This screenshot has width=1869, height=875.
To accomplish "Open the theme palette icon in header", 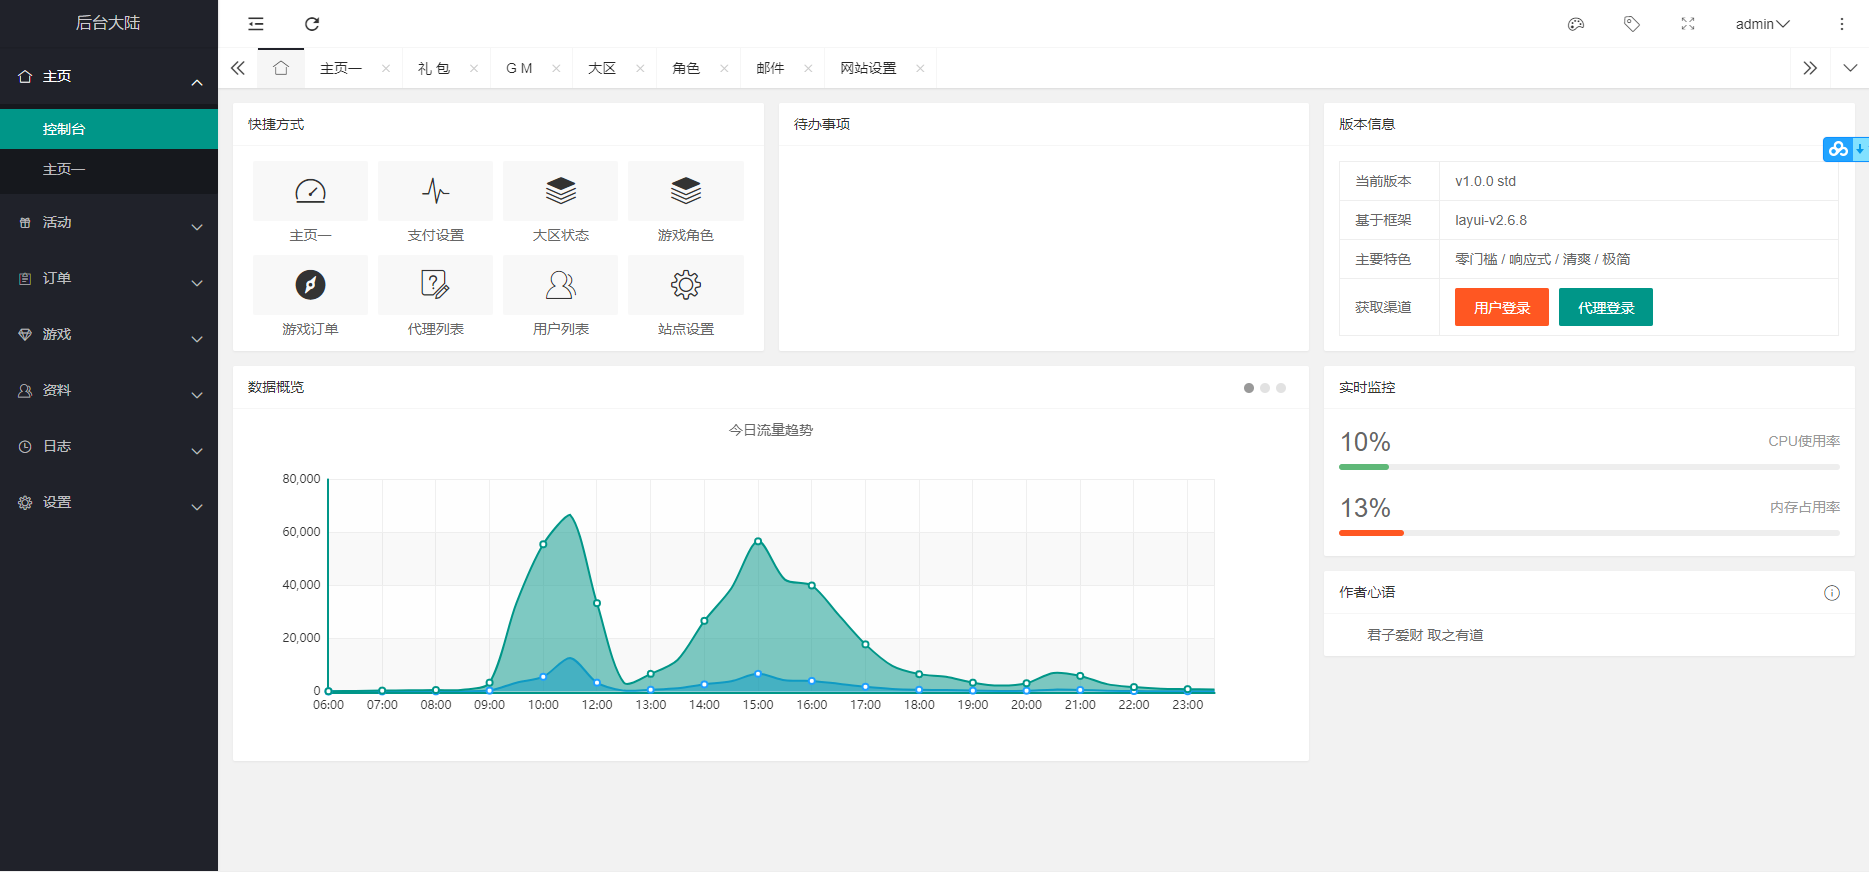I will pyautogui.click(x=1576, y=24).
